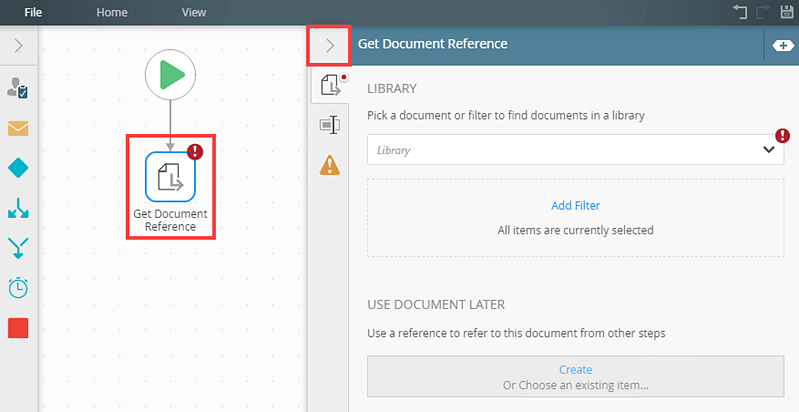This screenshot has height=412, width=799.
Task: Choose the Merge arrows icon
Action: [x=18, y=249]
